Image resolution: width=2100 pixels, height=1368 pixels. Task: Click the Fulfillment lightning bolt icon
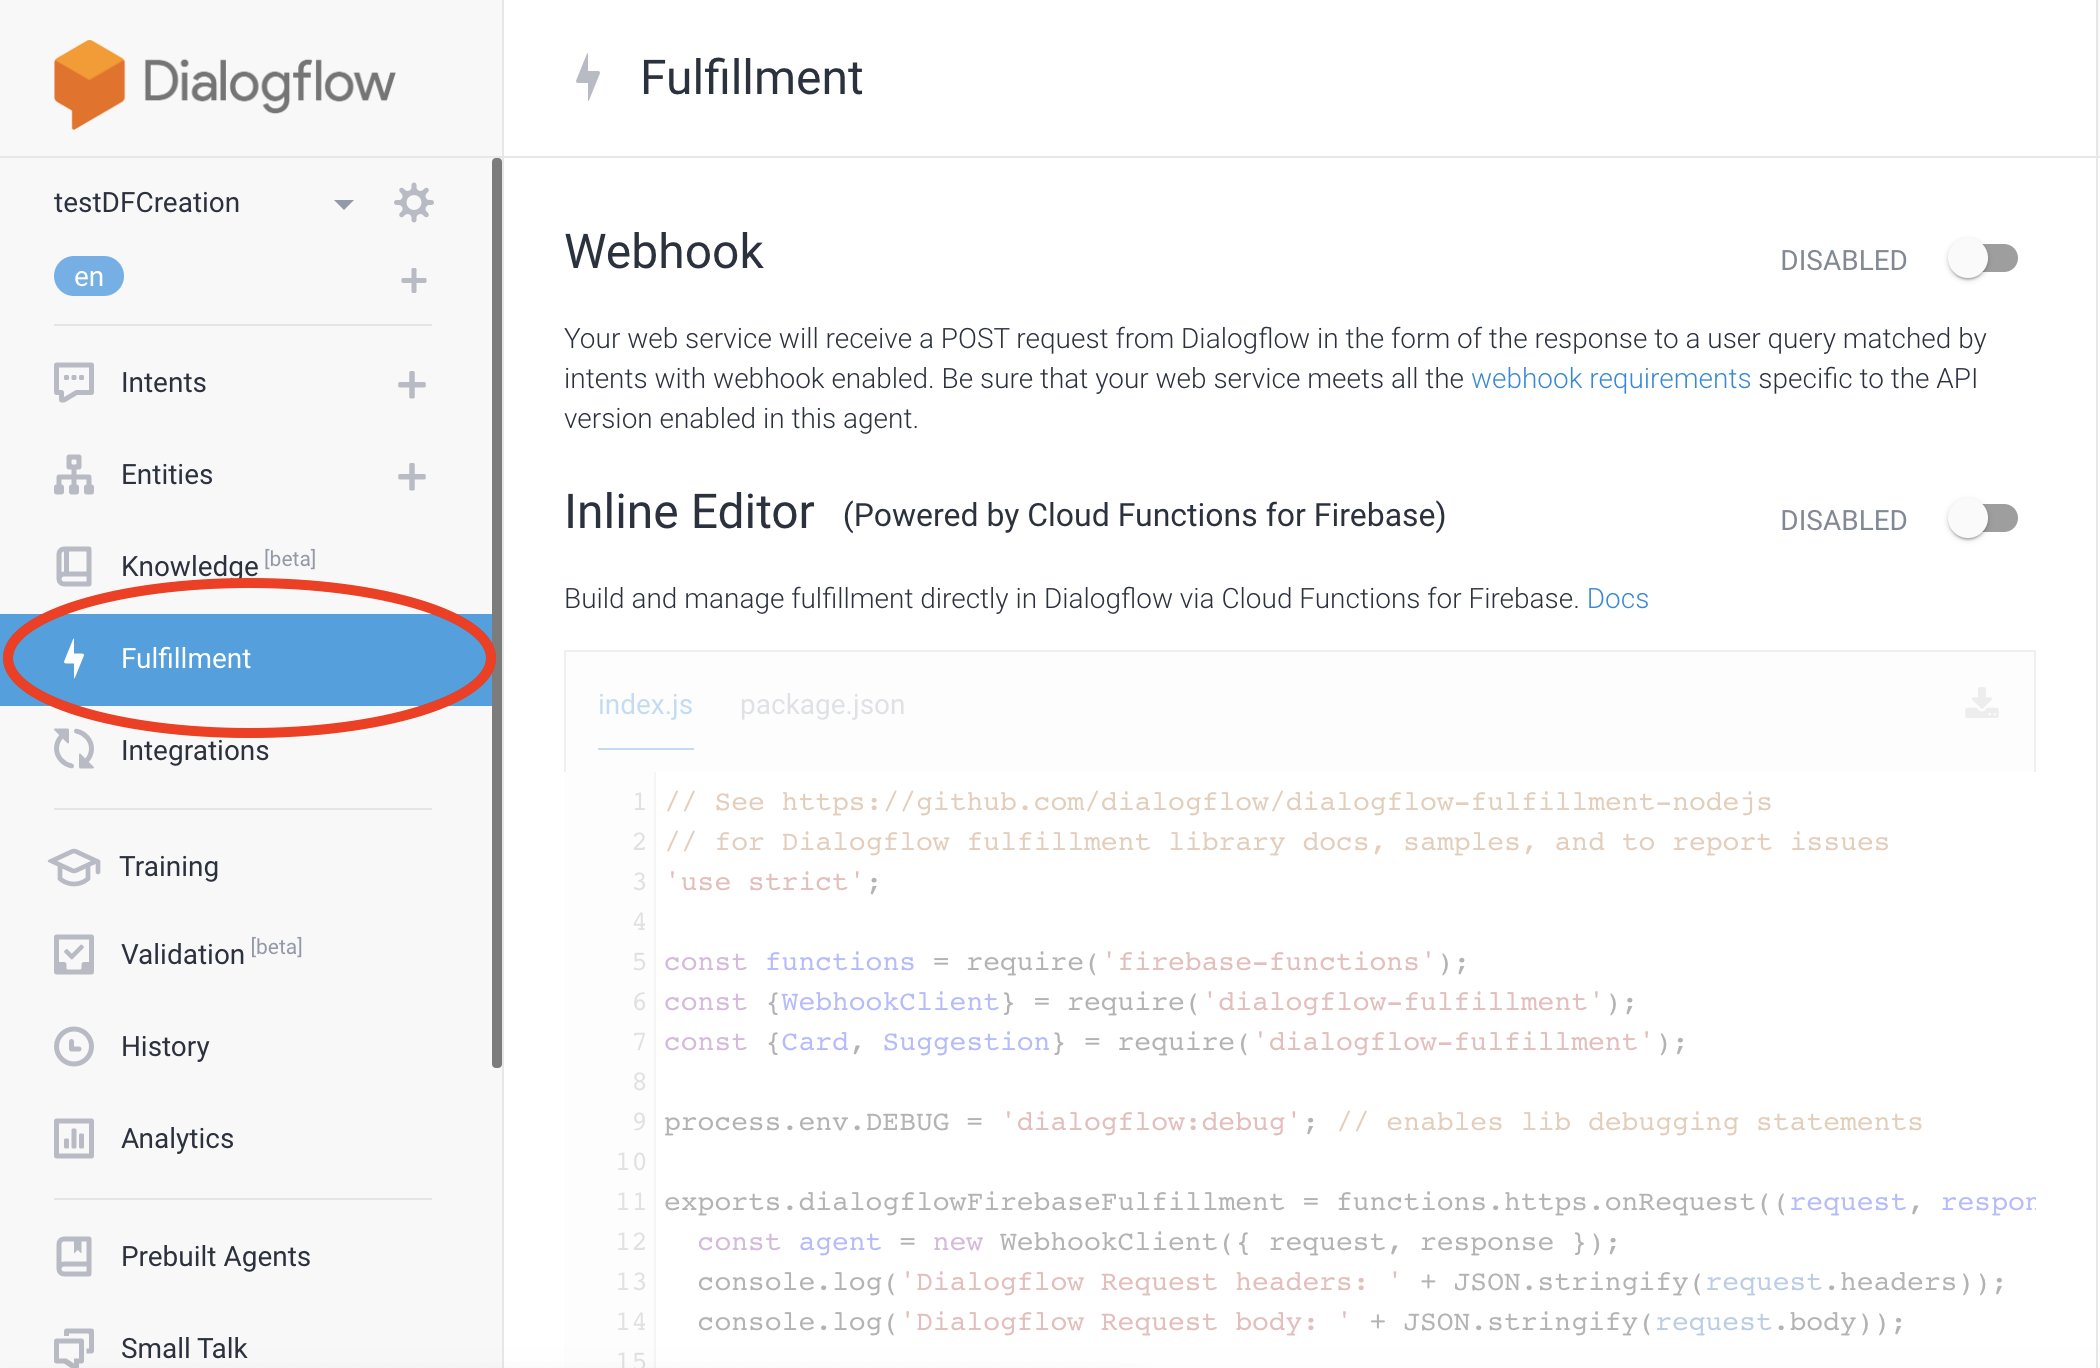73,658
